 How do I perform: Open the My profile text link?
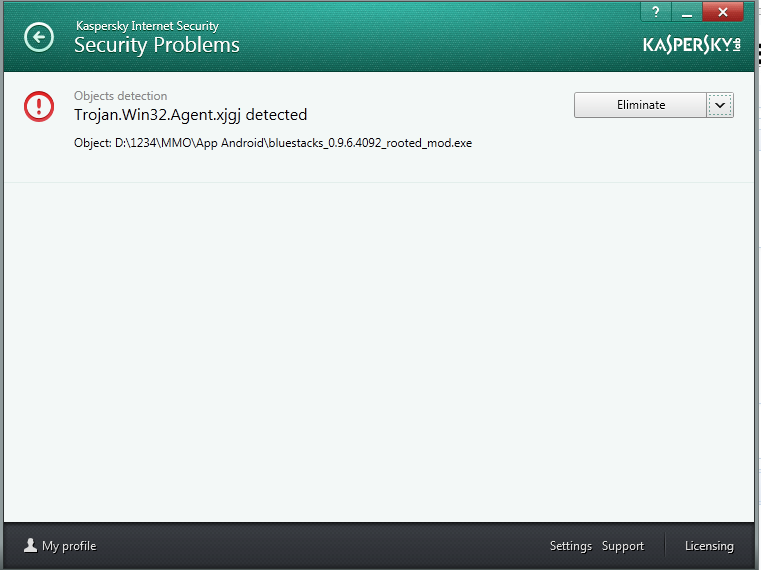69,546
